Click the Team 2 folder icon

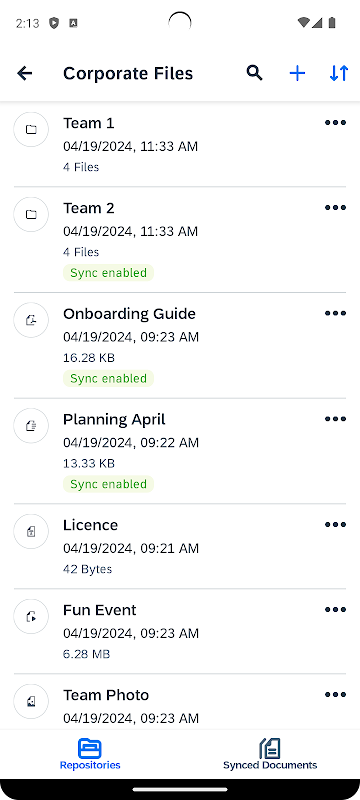click(31, 214)
